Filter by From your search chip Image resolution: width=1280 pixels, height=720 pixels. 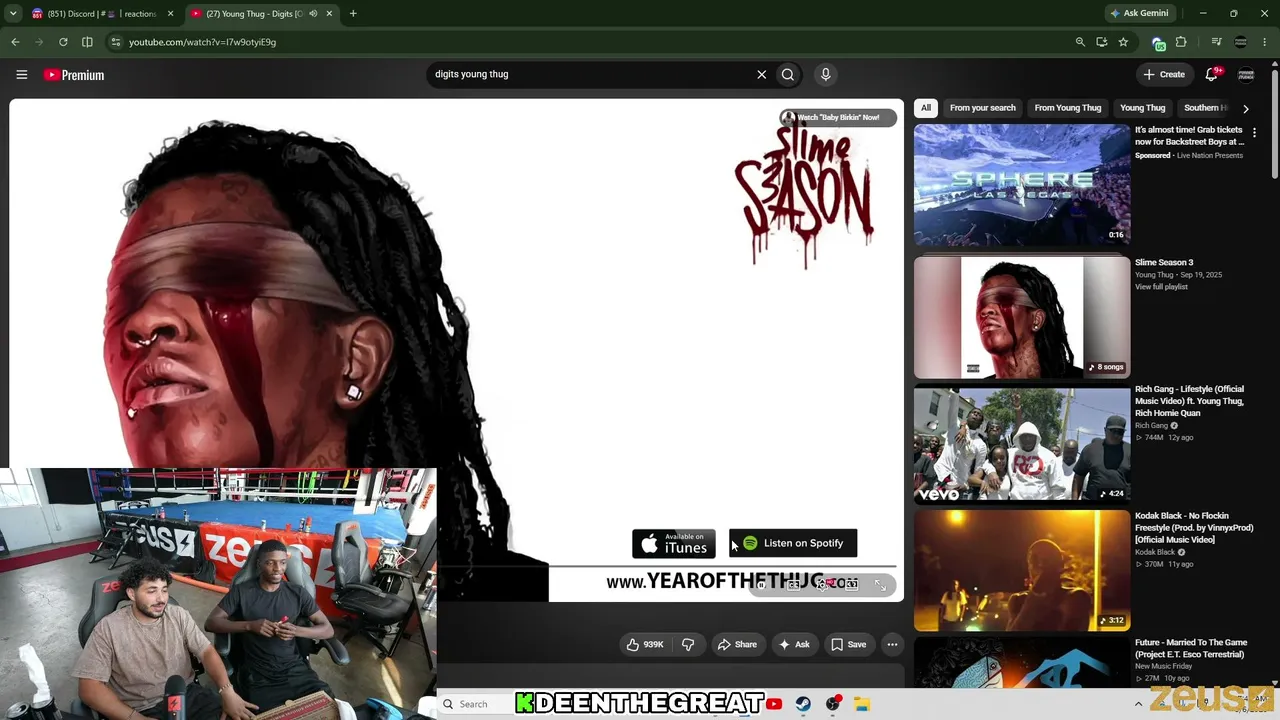click(x=982, y=108)
